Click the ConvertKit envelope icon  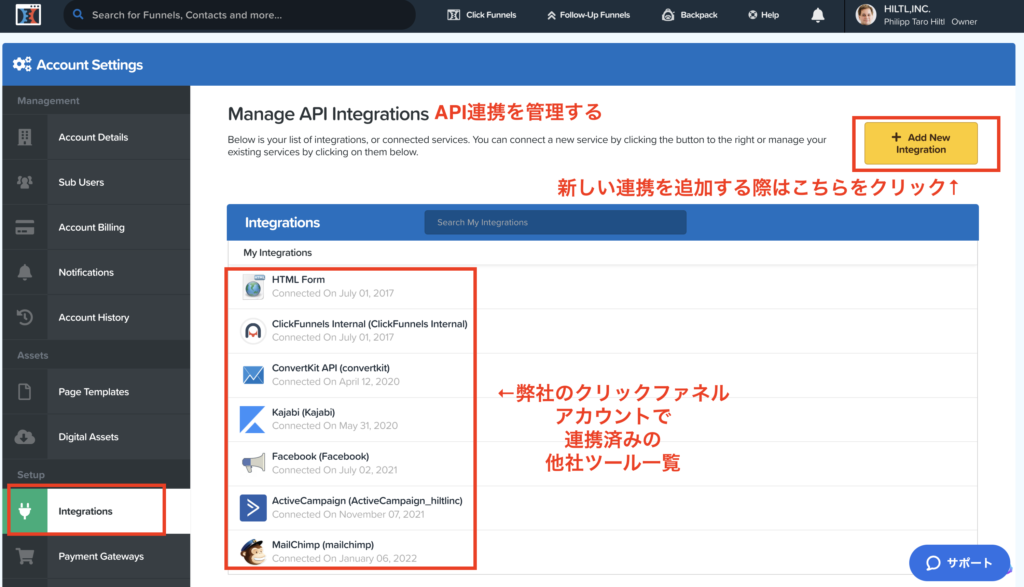point(253,375)
